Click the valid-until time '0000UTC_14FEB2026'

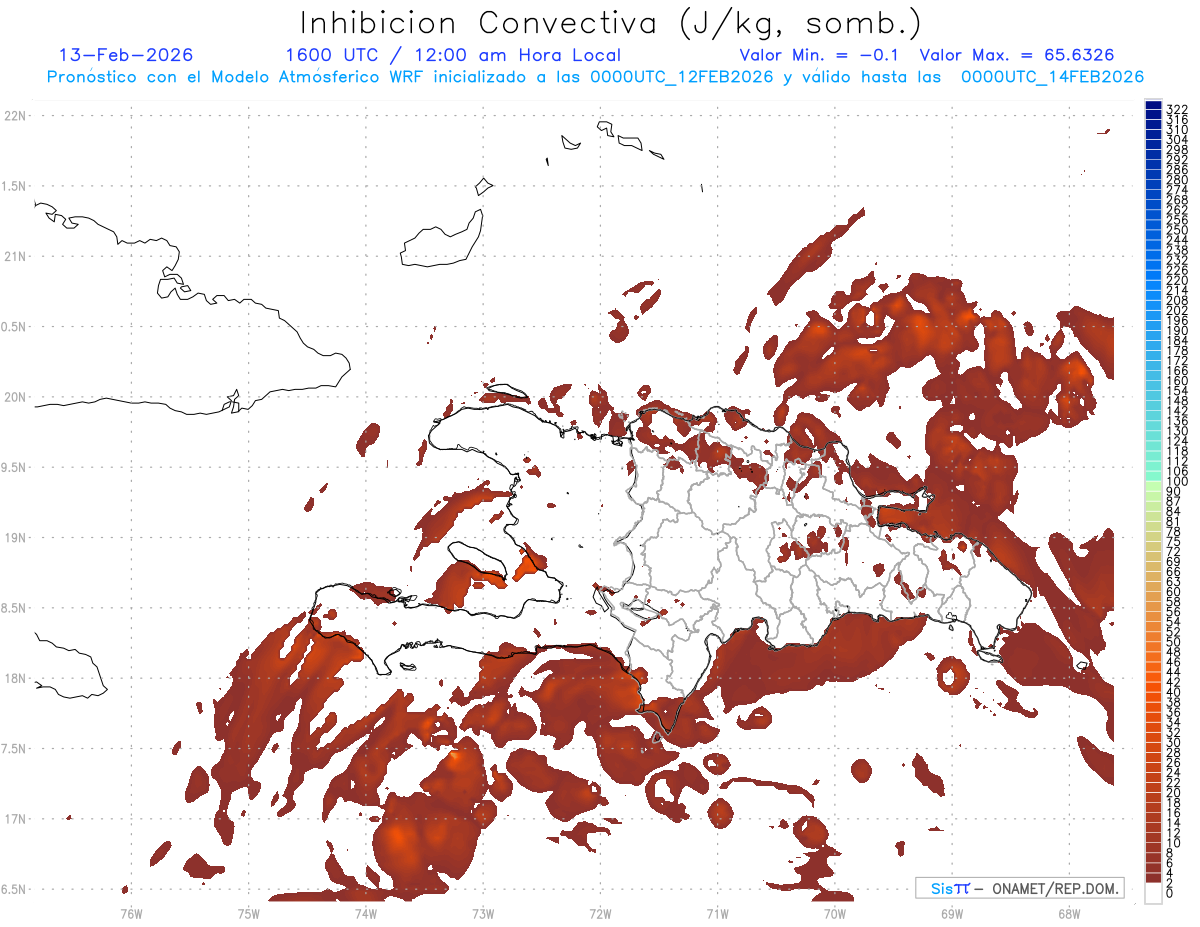point(1052,77)
